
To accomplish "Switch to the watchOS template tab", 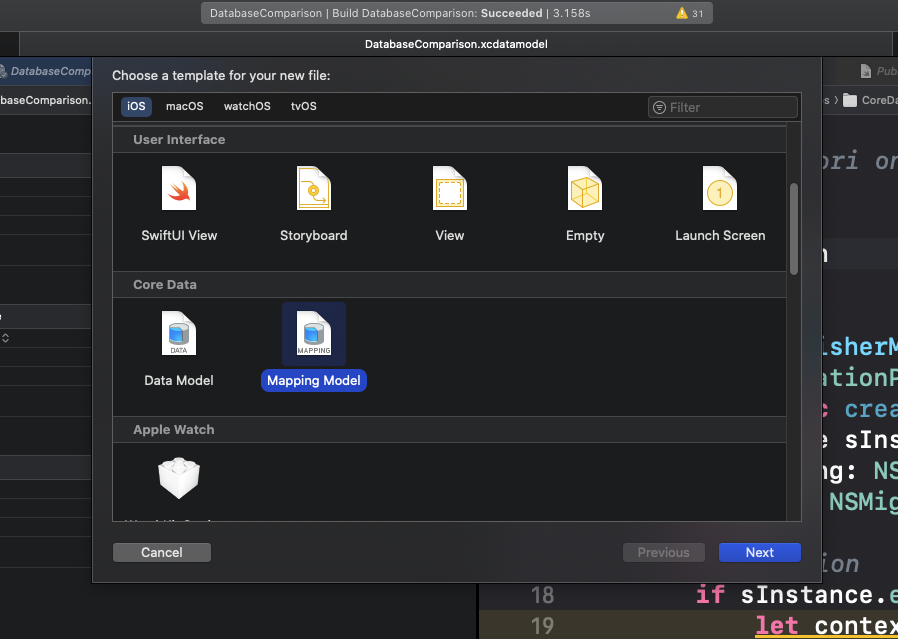I will [x=246, y=106].
